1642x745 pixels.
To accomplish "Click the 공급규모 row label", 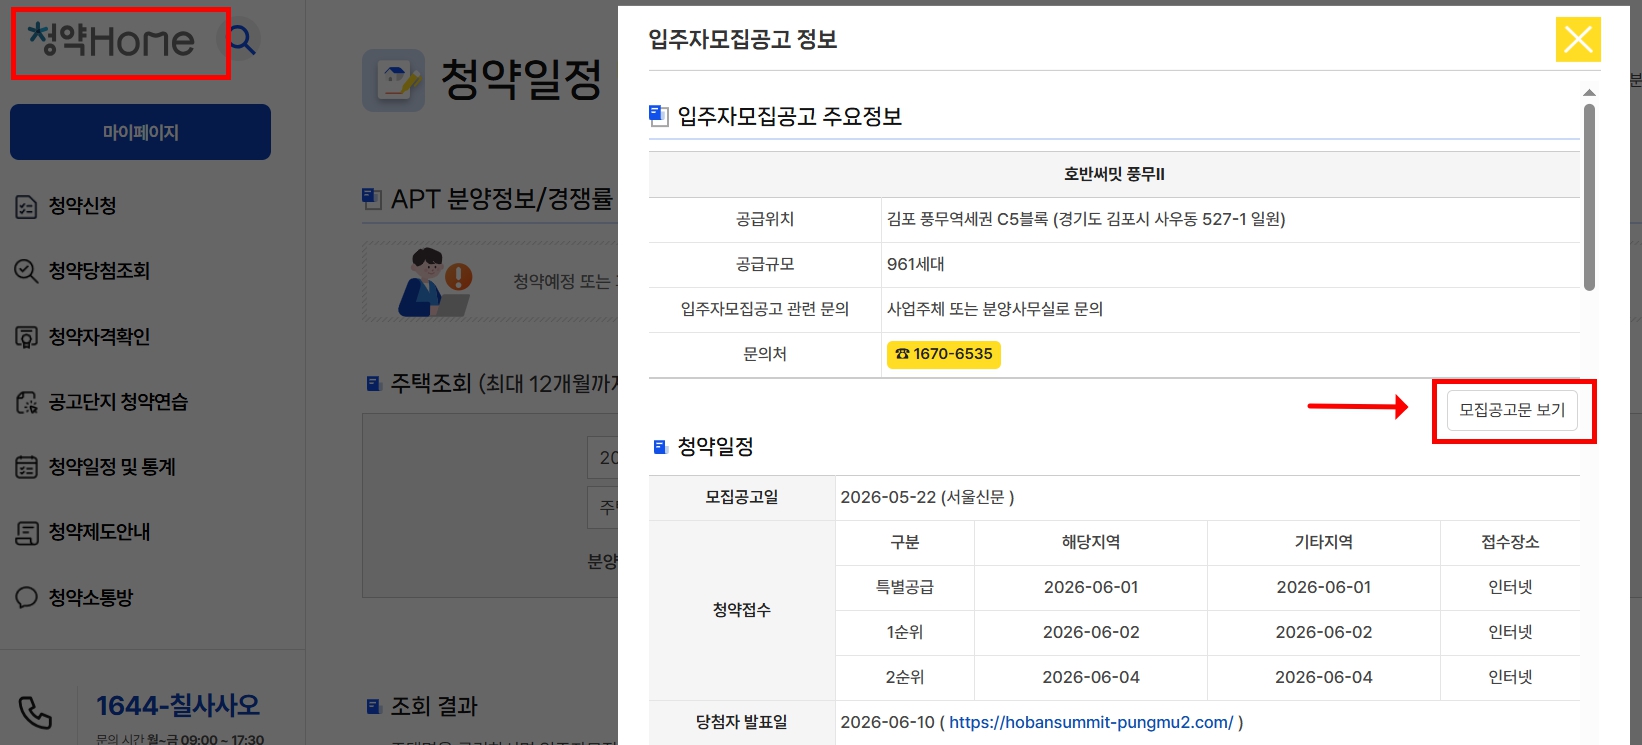I will point(765,264).
